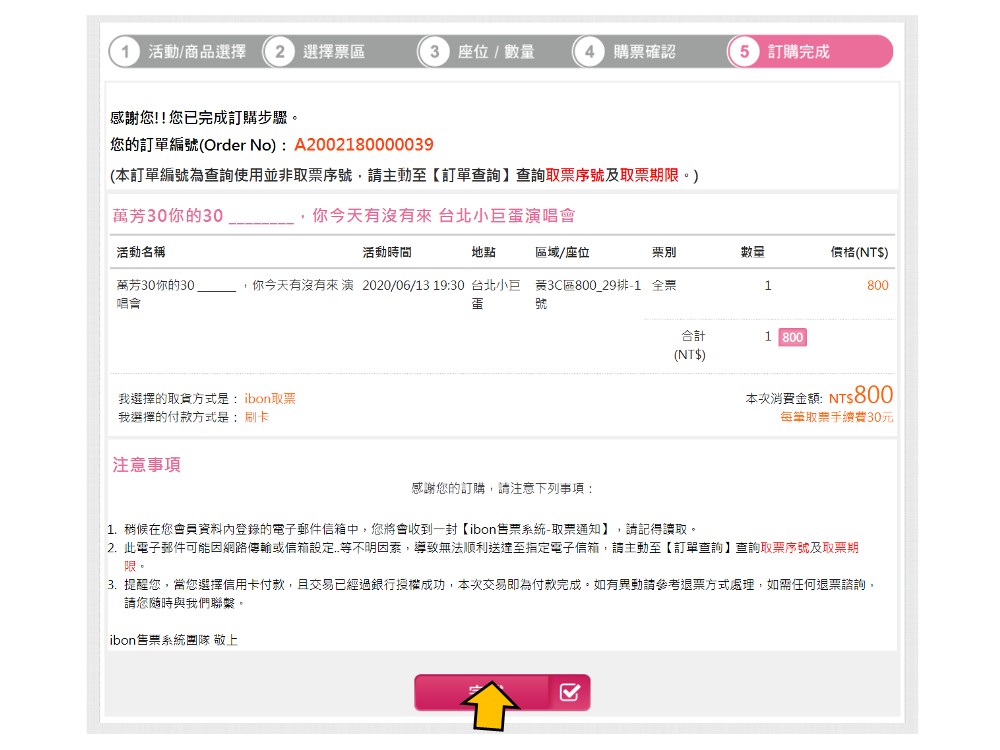Open the 選擇票區 step tab
The height and width of the screenshot is (750, 1000).
click(x=334, y=52)
